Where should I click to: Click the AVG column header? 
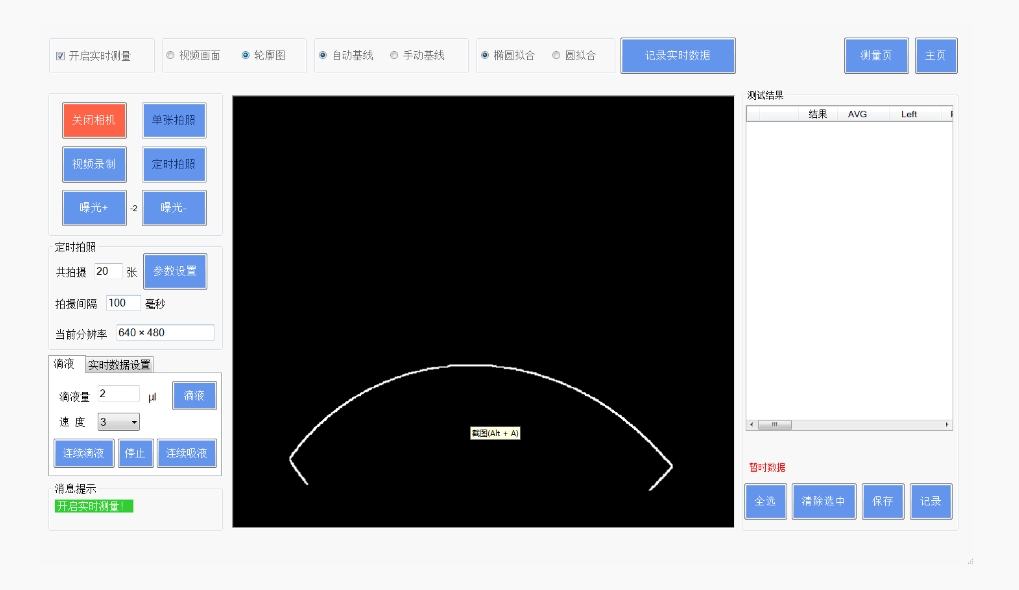[x=857, y=114]
